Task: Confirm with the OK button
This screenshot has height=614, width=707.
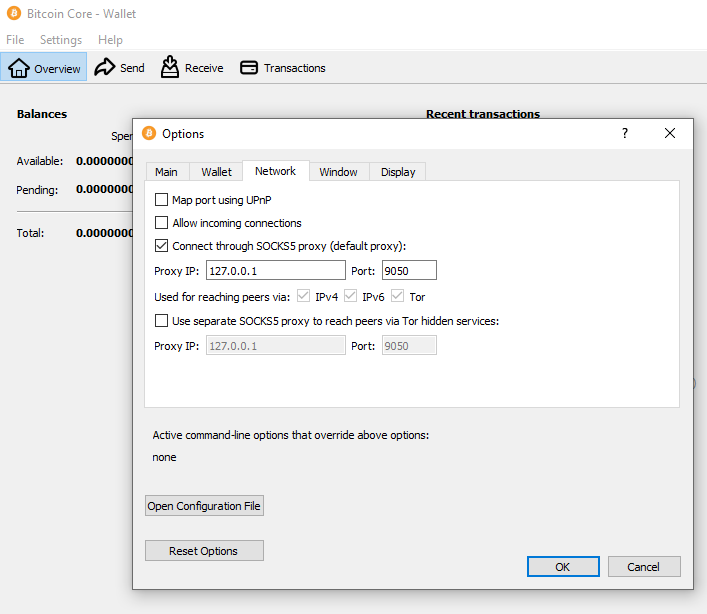Action: click(x=563, y=567)
